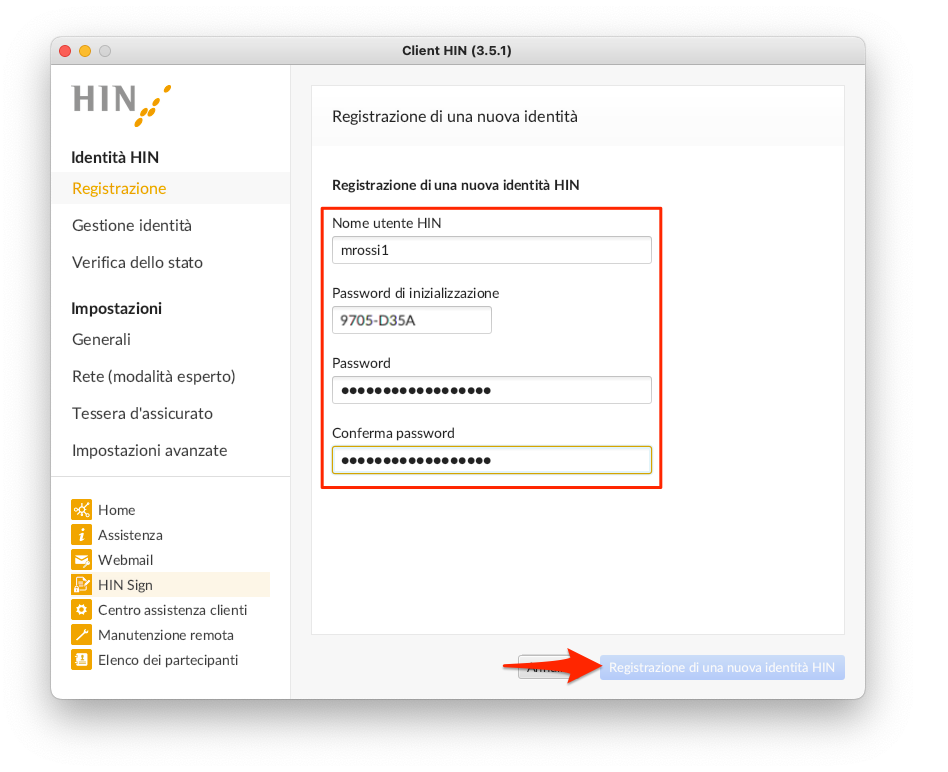Click the Manutenzione remota wrench icon
948x772 pixels.
coord(81,635)
